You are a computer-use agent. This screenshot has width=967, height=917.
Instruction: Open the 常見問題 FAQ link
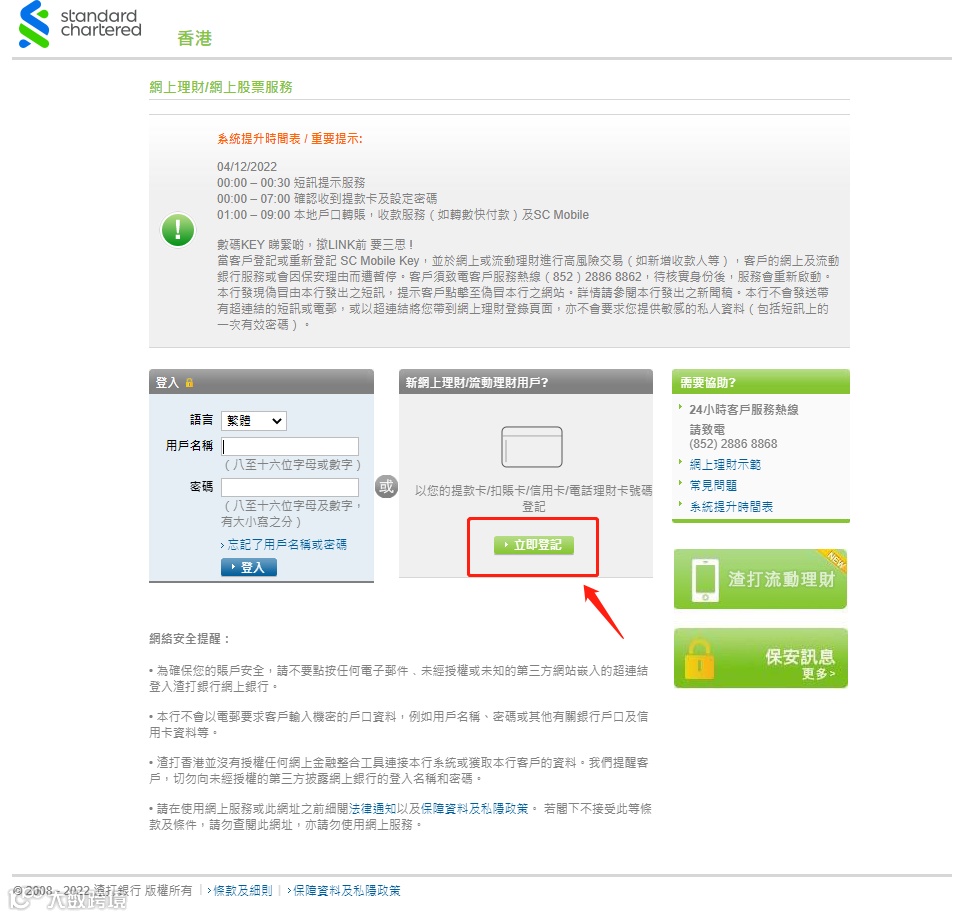tap(713, 485)
